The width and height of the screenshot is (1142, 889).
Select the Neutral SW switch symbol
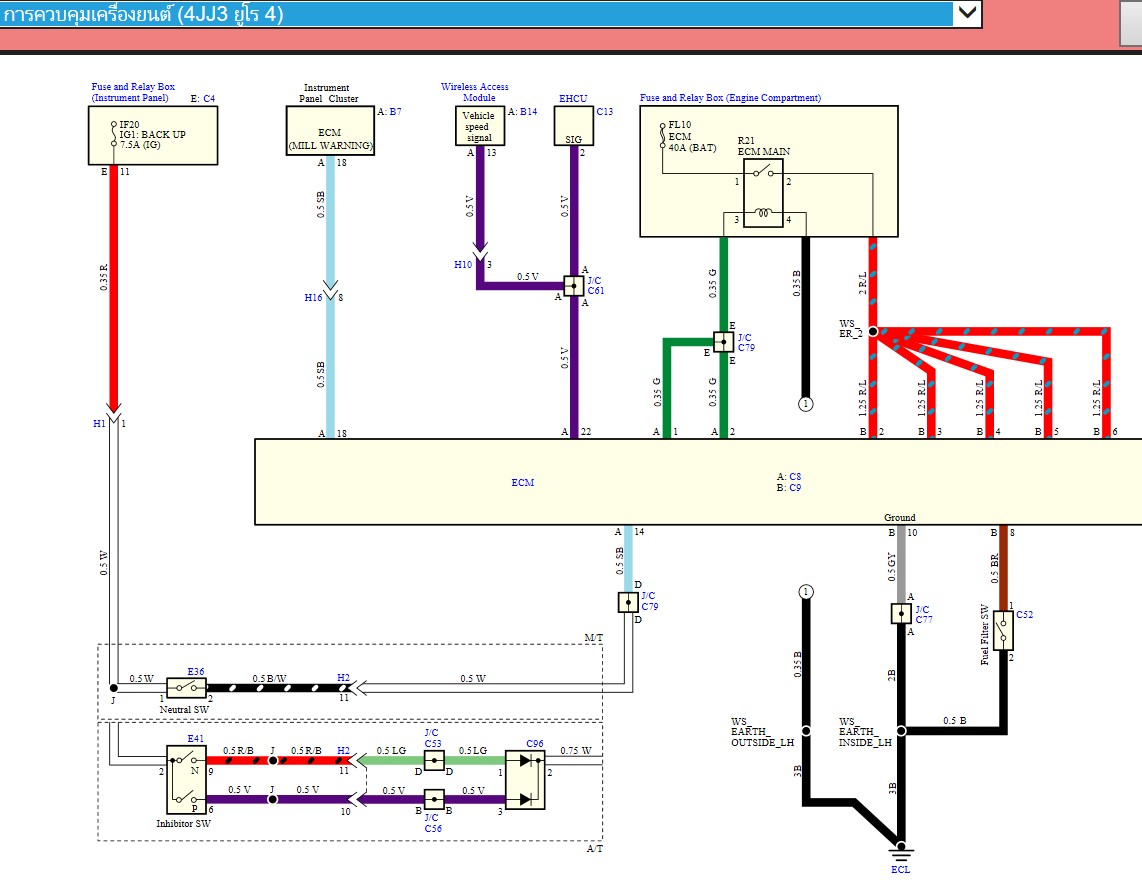coord(187,687)
